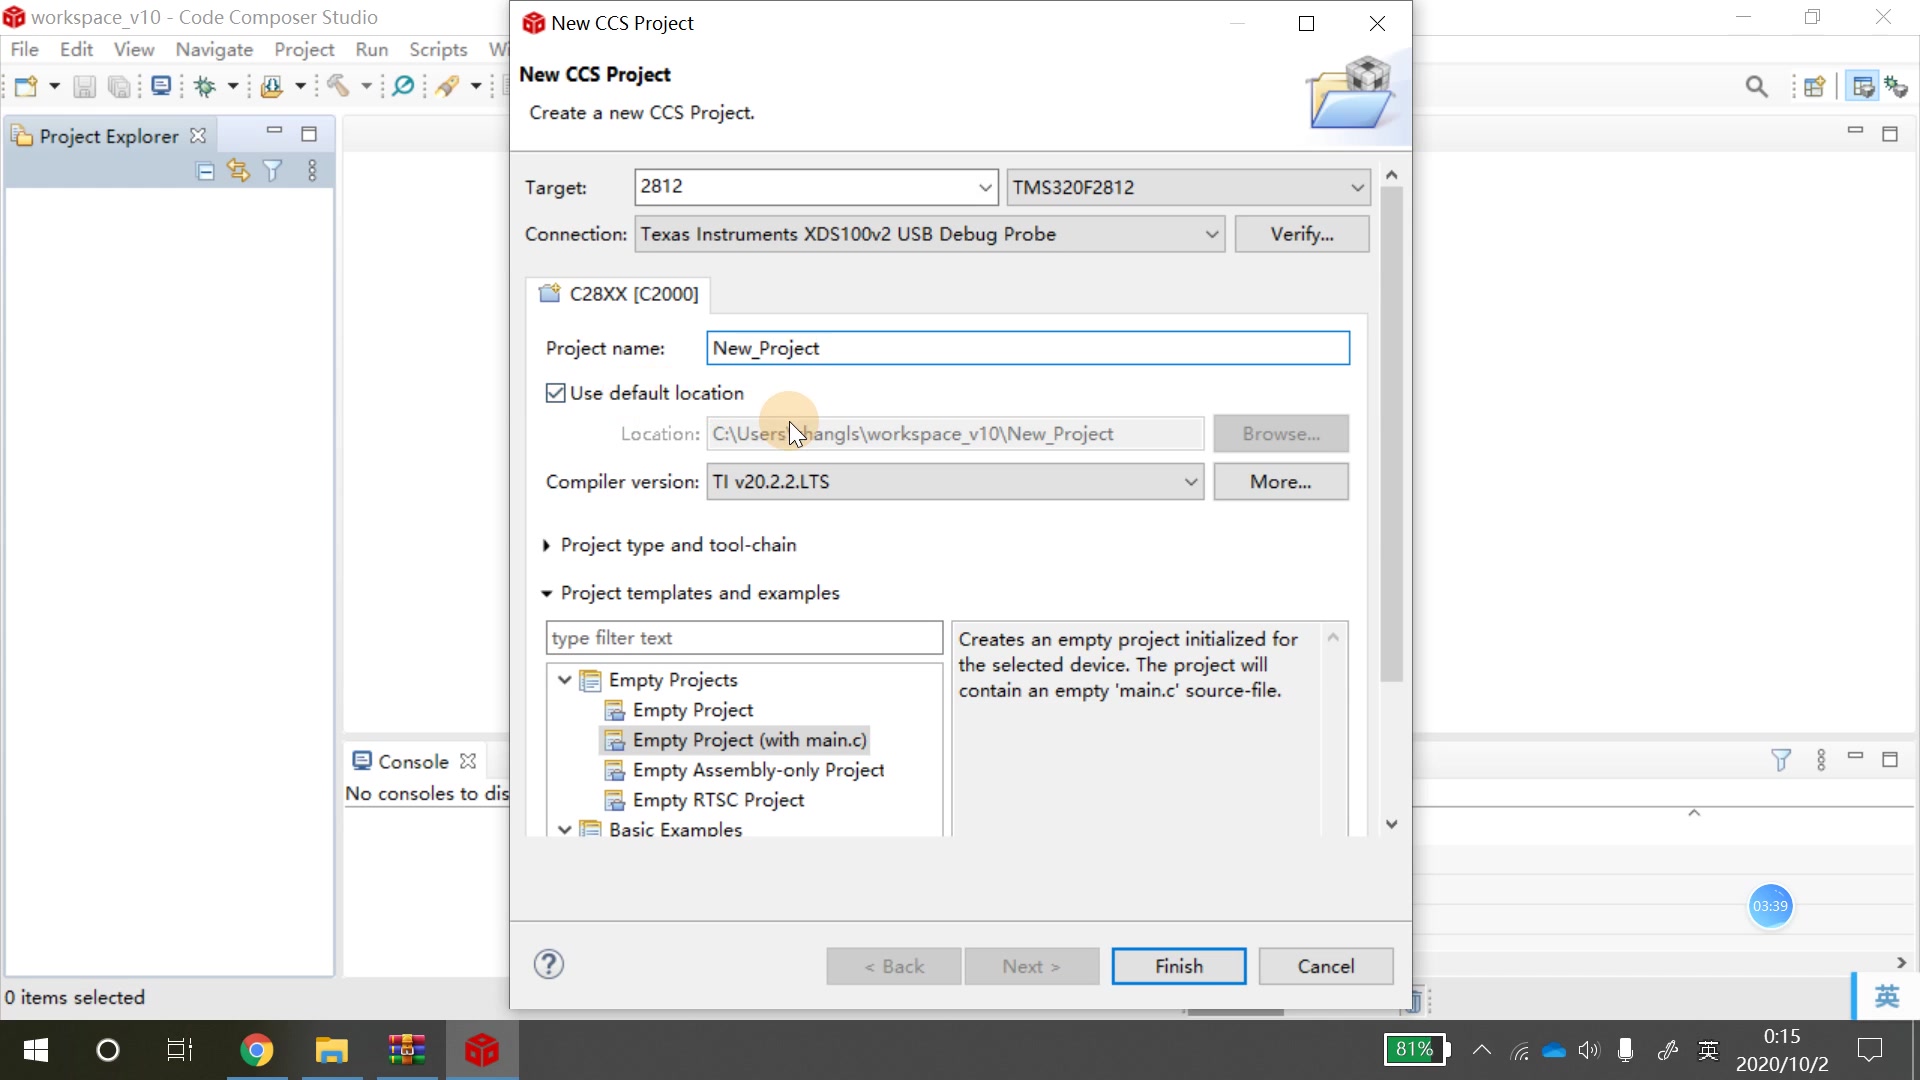This screenshot has width=1920, height=1080.
Task: Open the Debug dropdown arrow
Action: (233, 87)
